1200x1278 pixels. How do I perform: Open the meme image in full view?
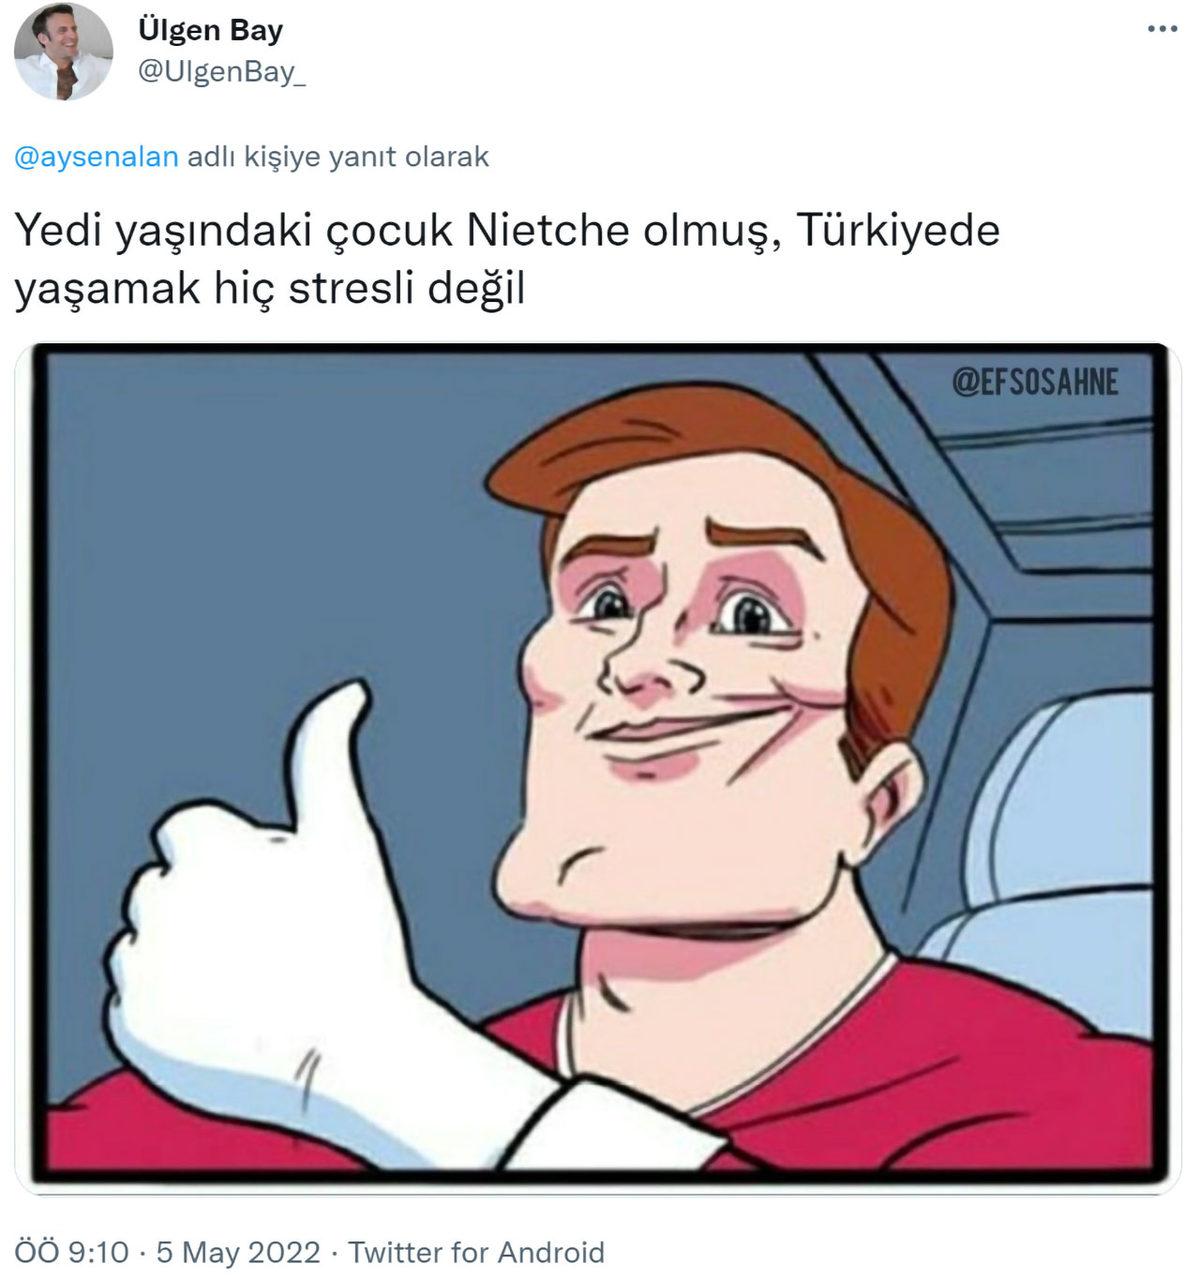point(600,760)
